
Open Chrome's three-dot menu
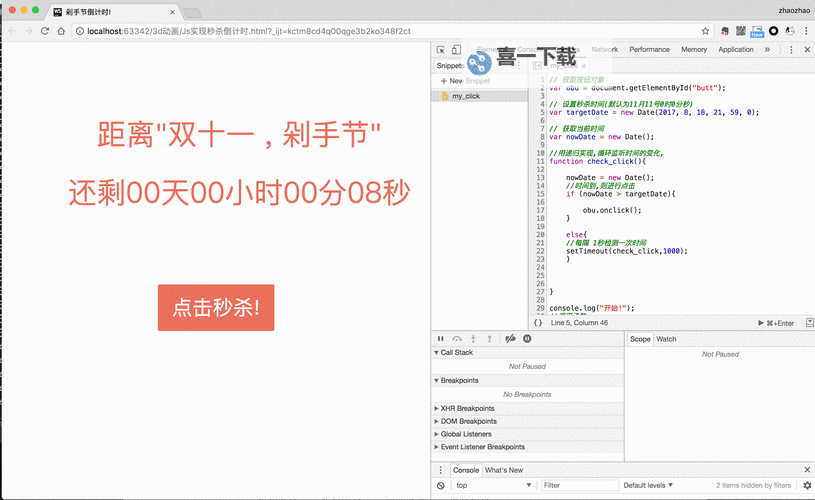(x=806, y=31)
